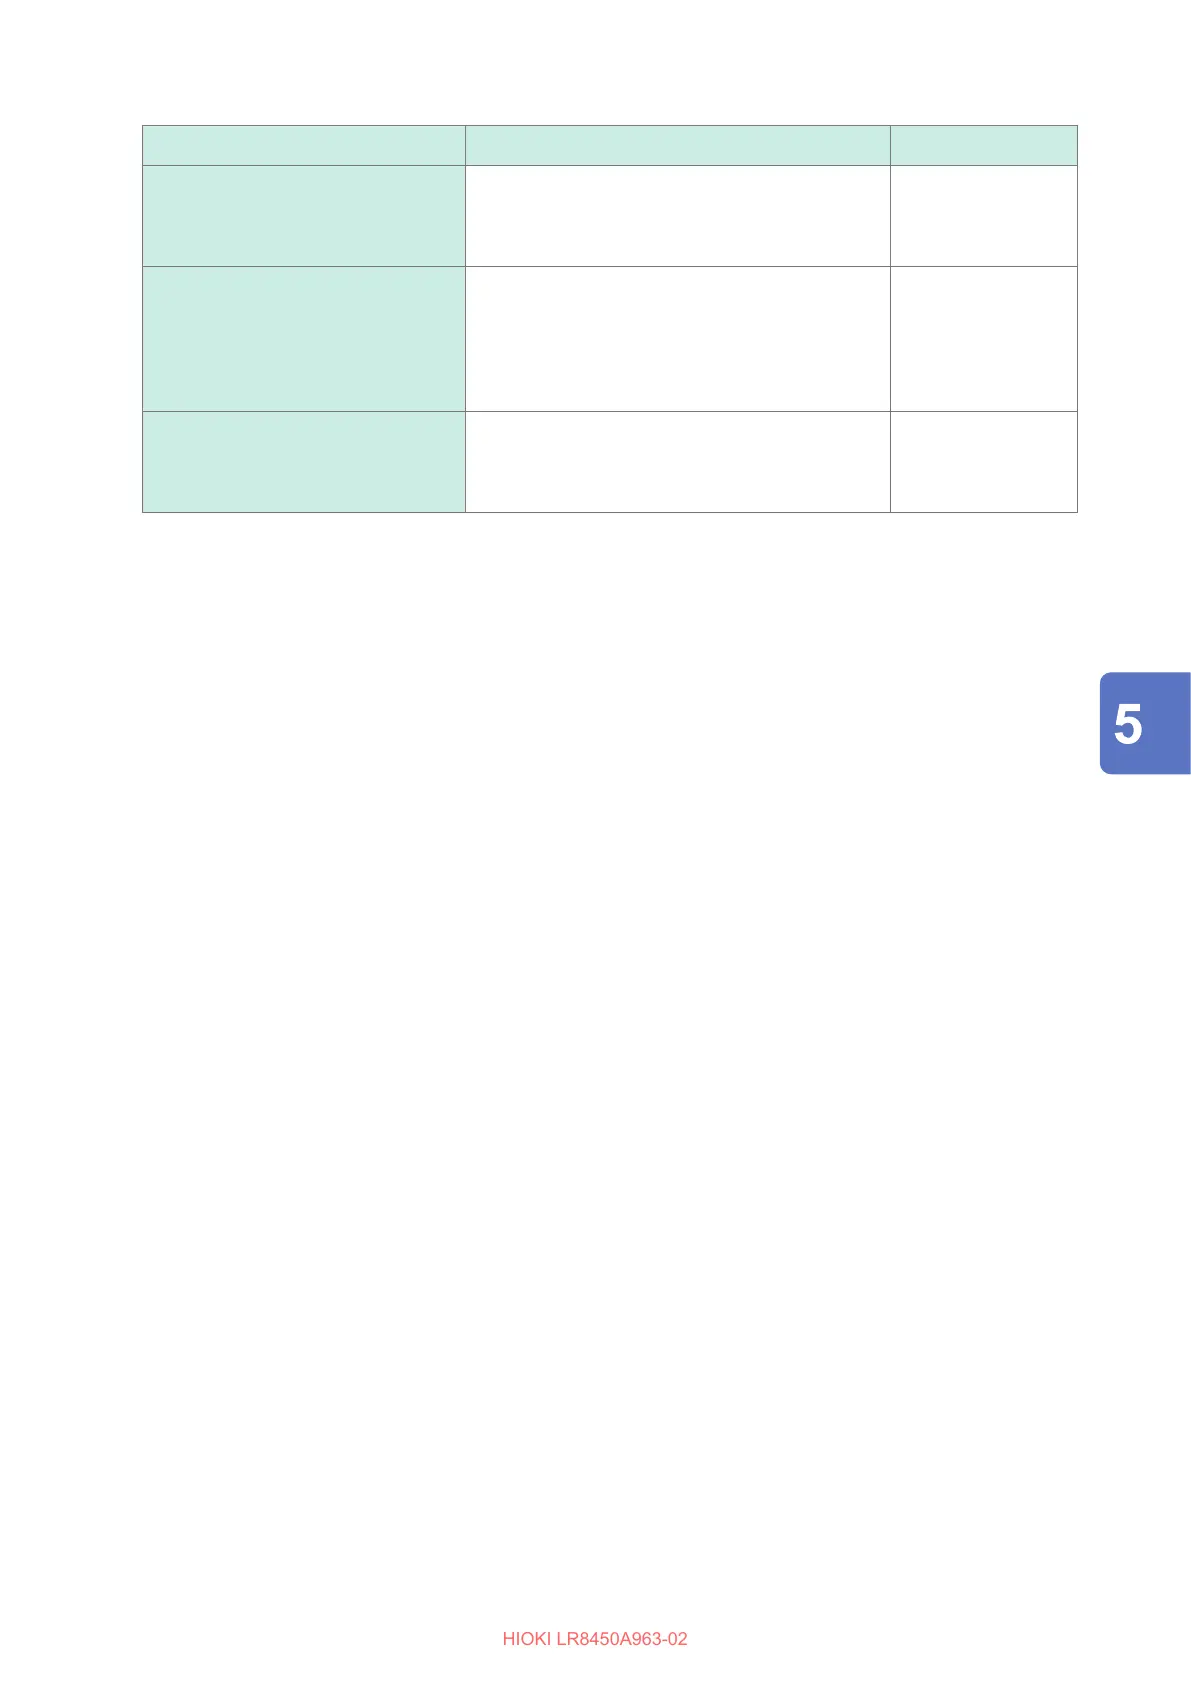Click the tall green label cell of the second body row

click(304, 339)
